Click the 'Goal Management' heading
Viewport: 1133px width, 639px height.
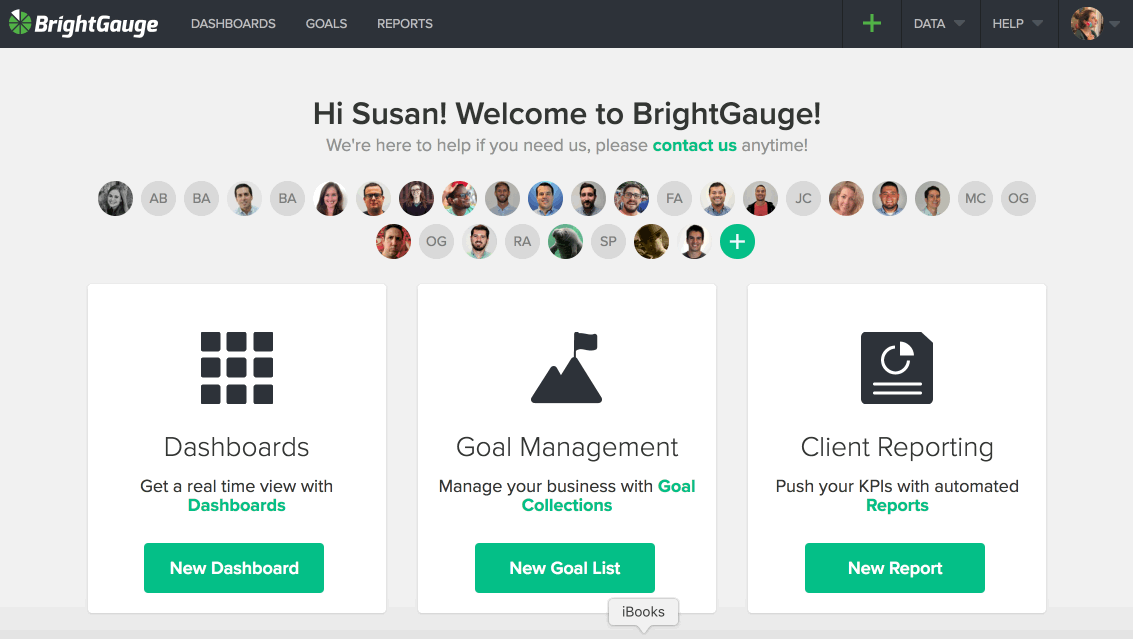[x=567, y=447]
